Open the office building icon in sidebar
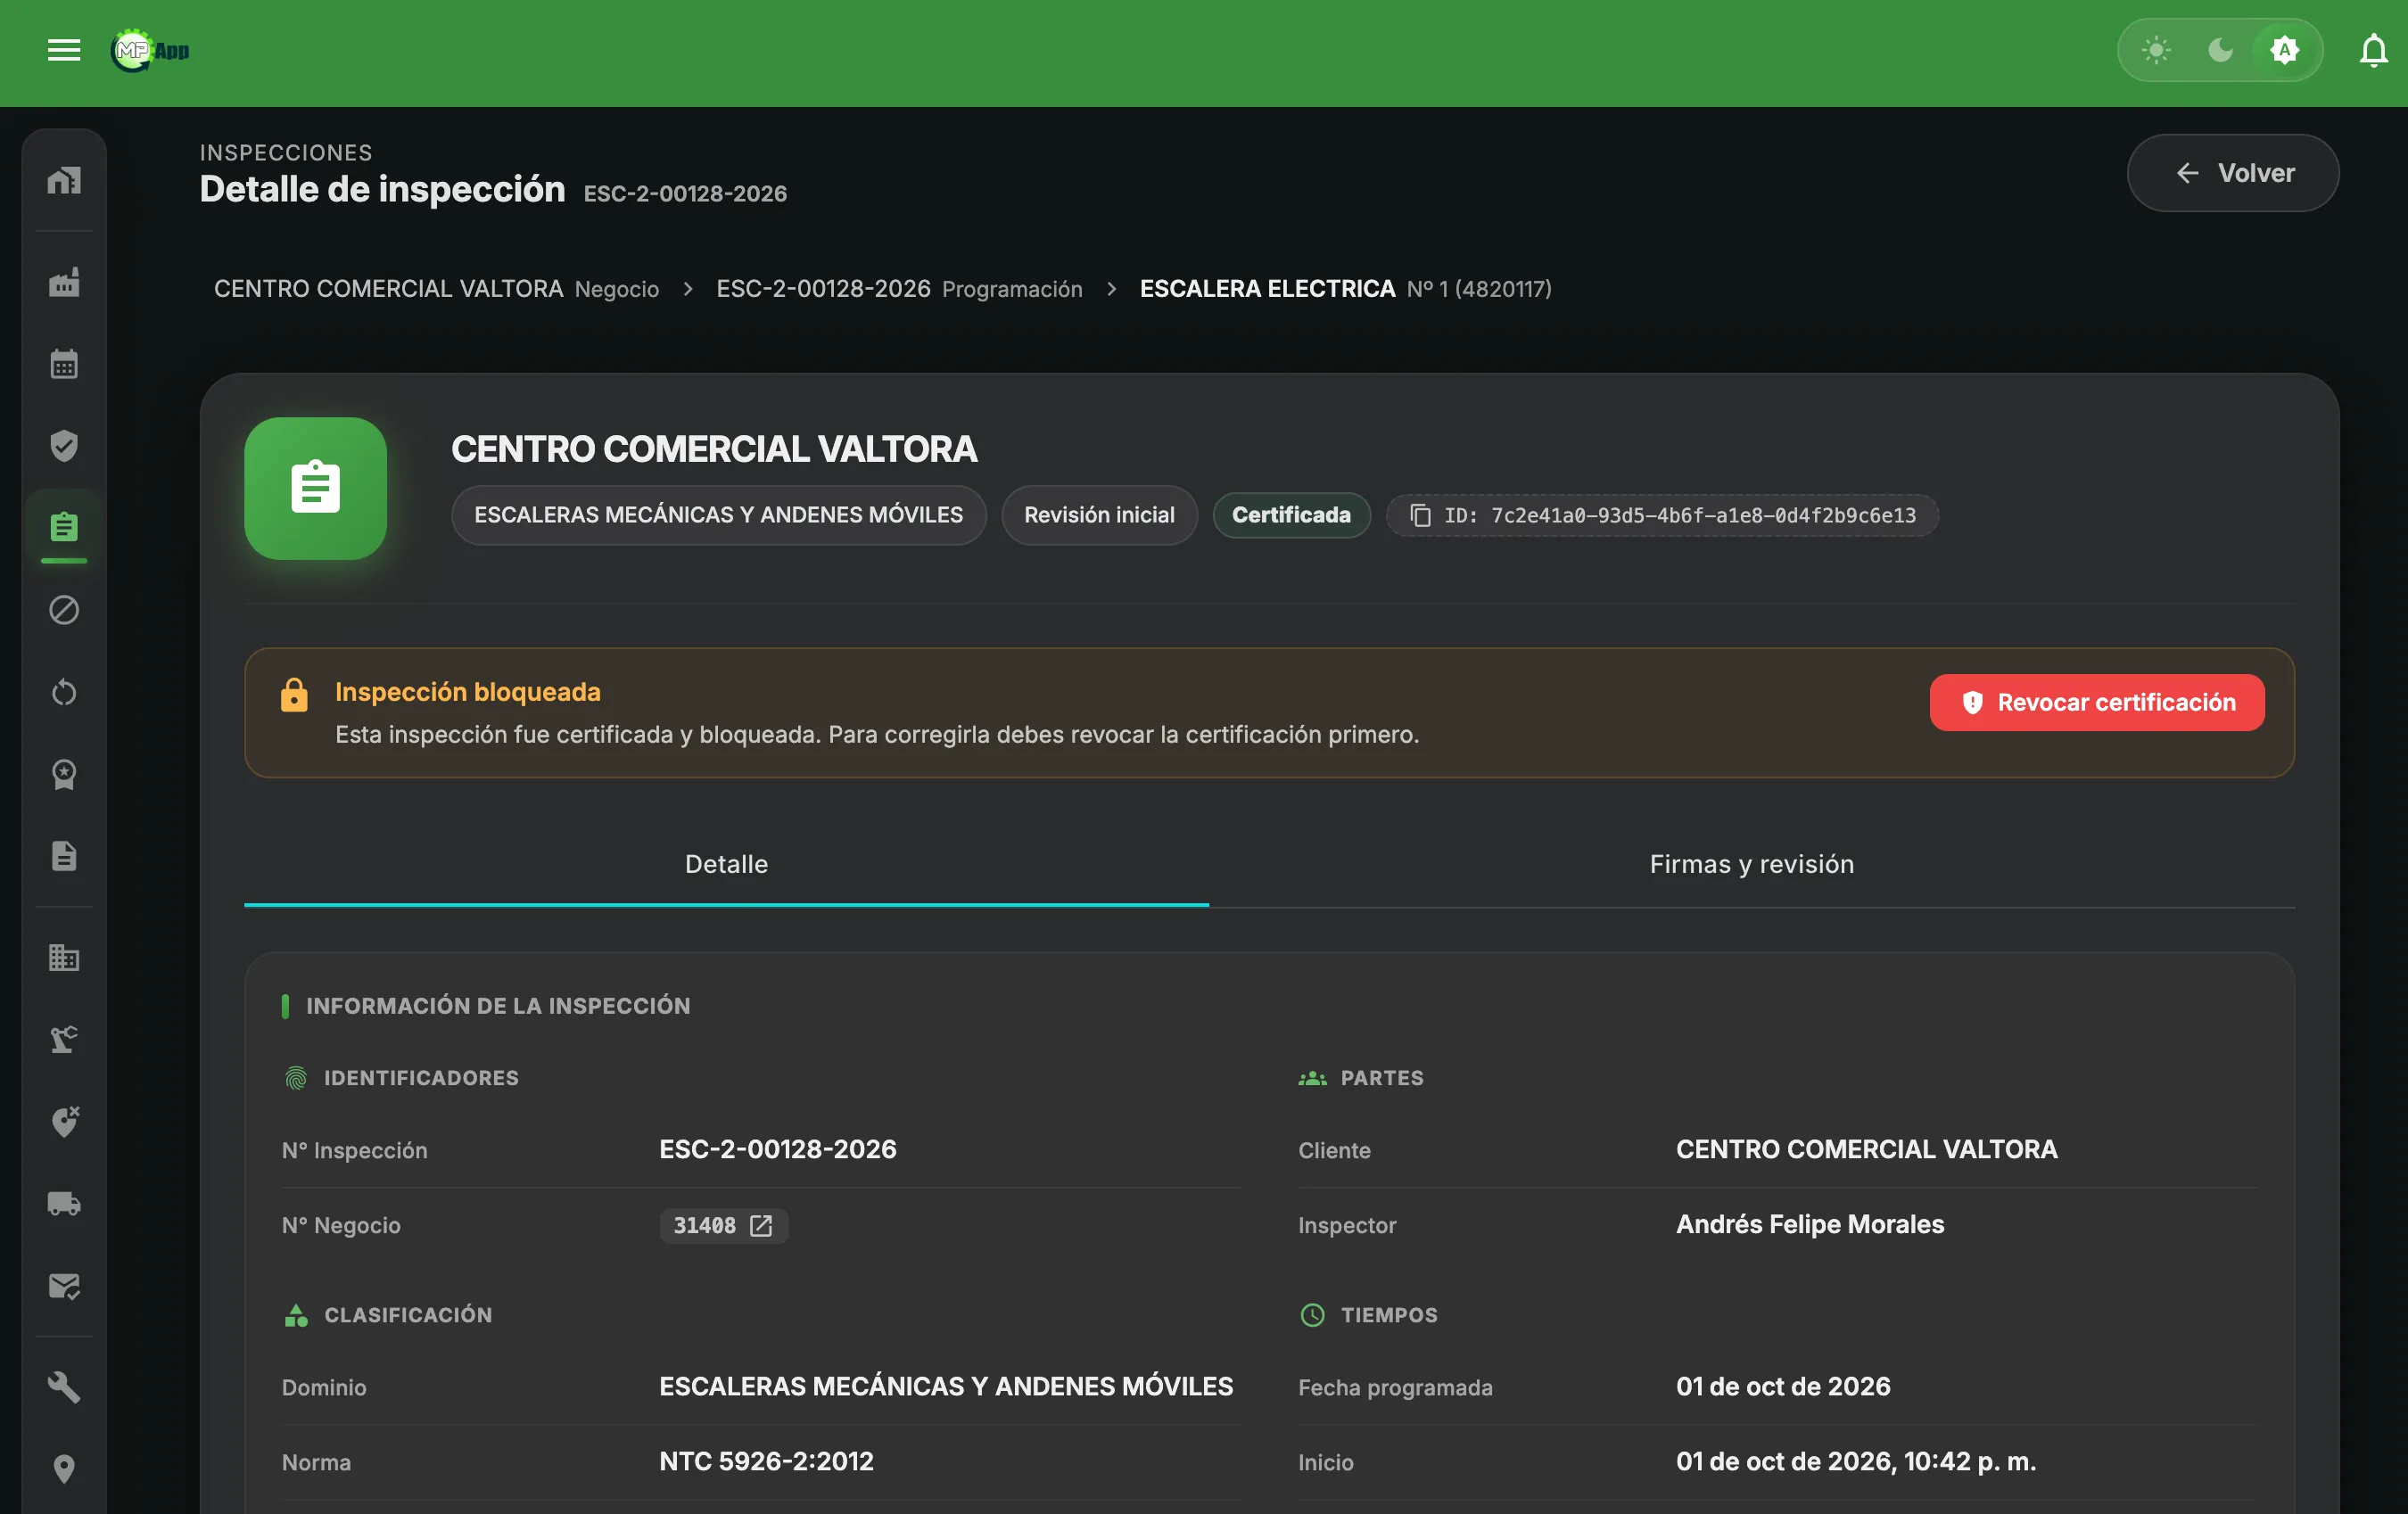Screen dimensions: 2408x1514 pyautogui.click(x=64, y=958)
